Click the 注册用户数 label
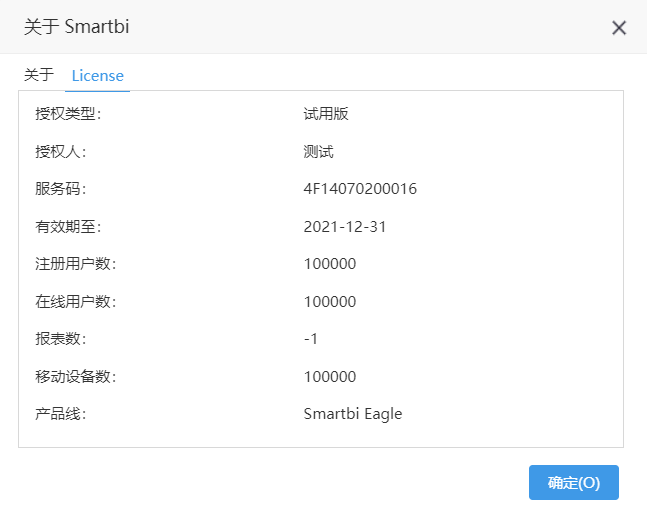This screenshot has height=515, width=647. click(76, 264)
